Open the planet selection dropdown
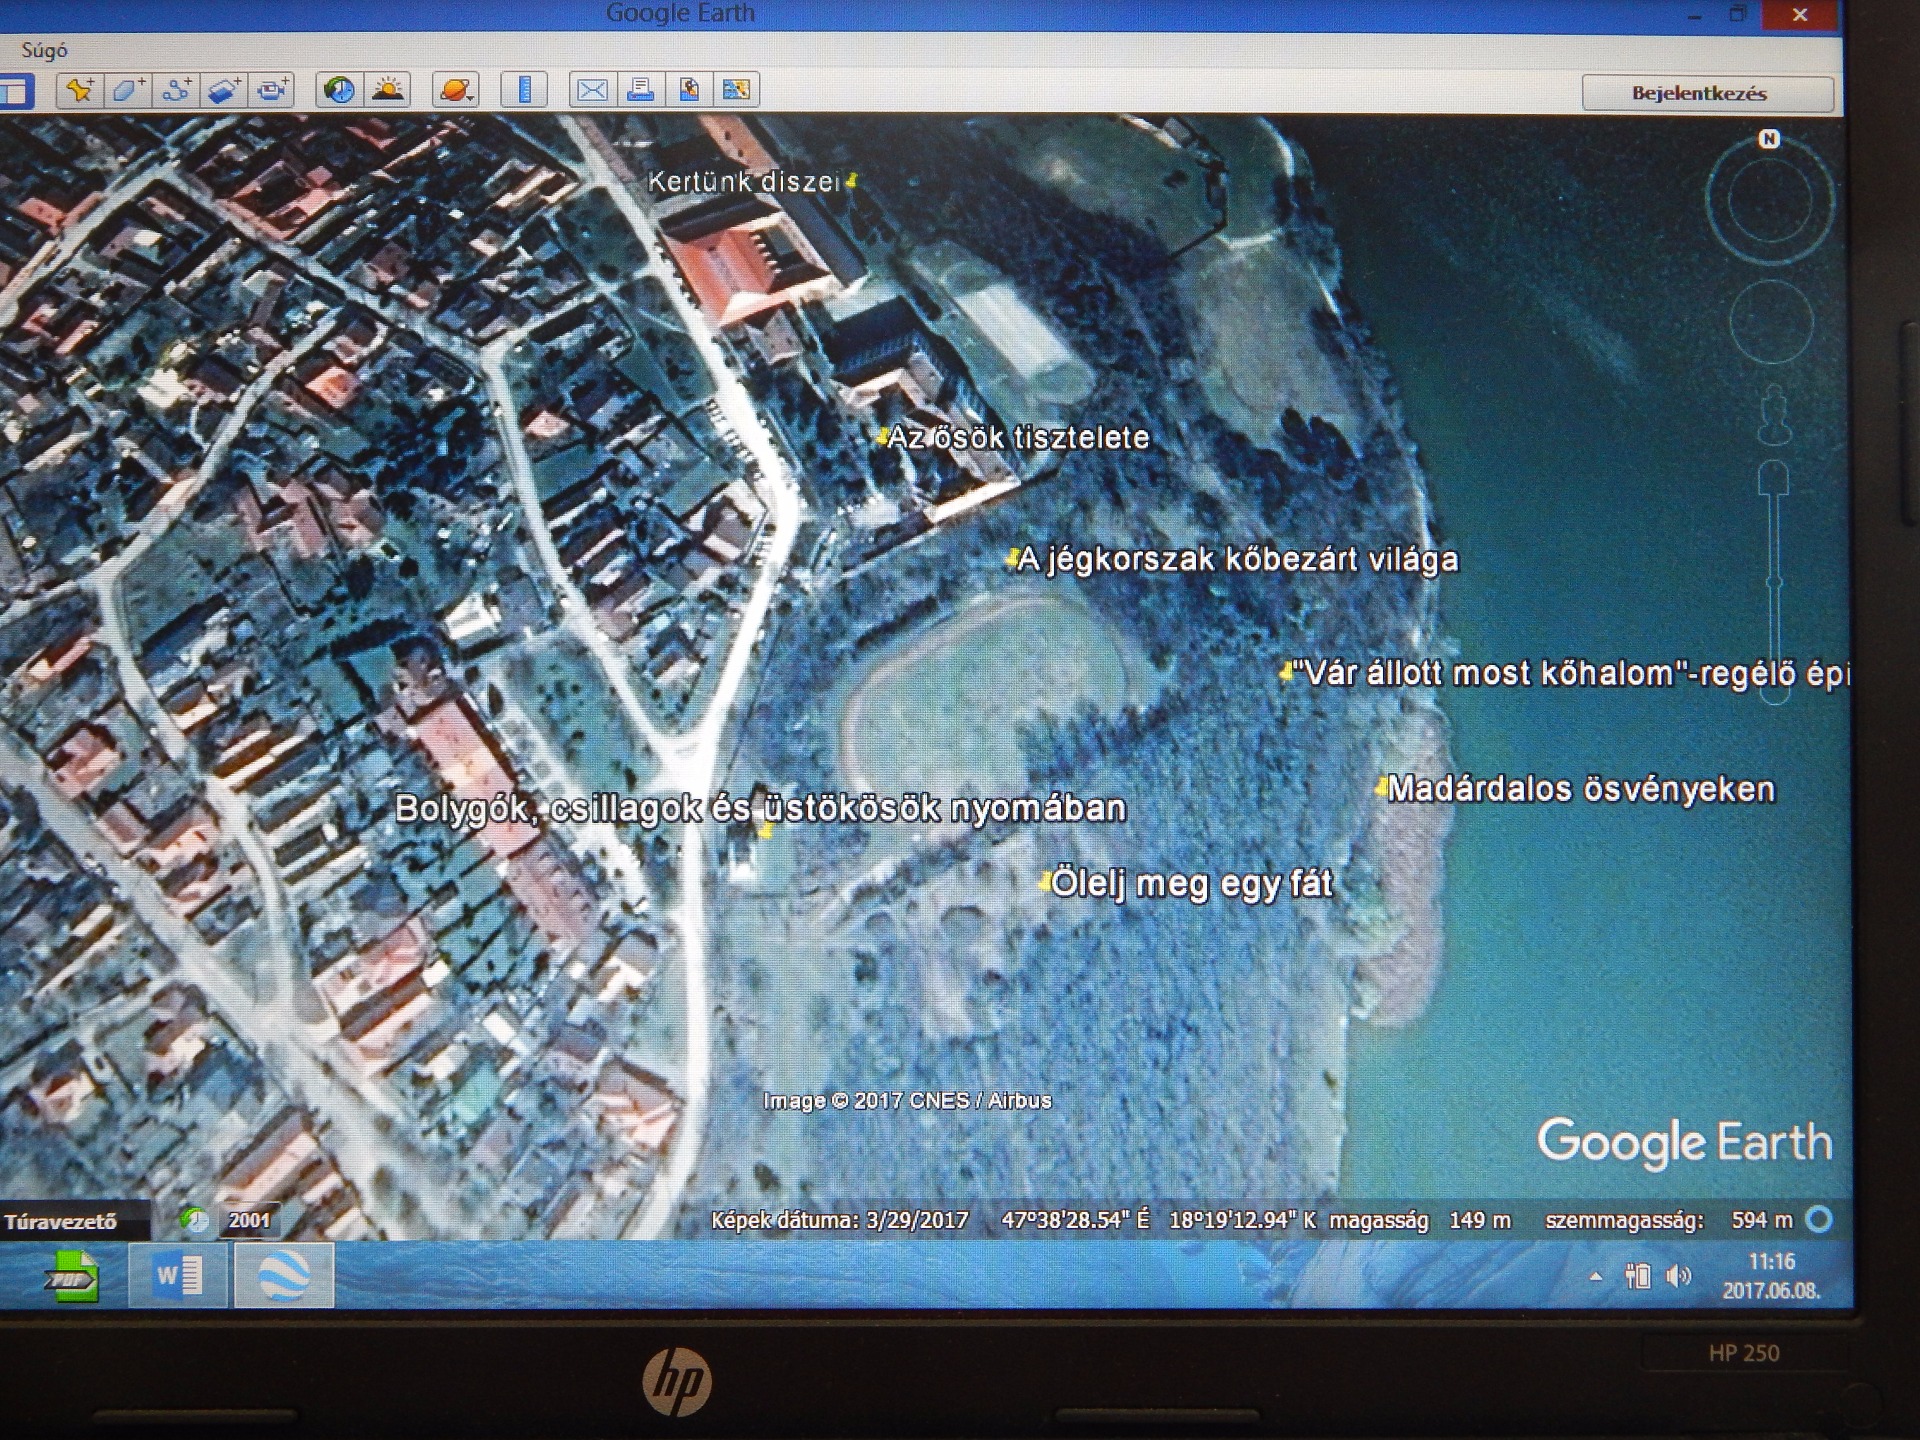Image resolution: width=1920 pixels, height=1440 pixels. (x=456, y=91)
